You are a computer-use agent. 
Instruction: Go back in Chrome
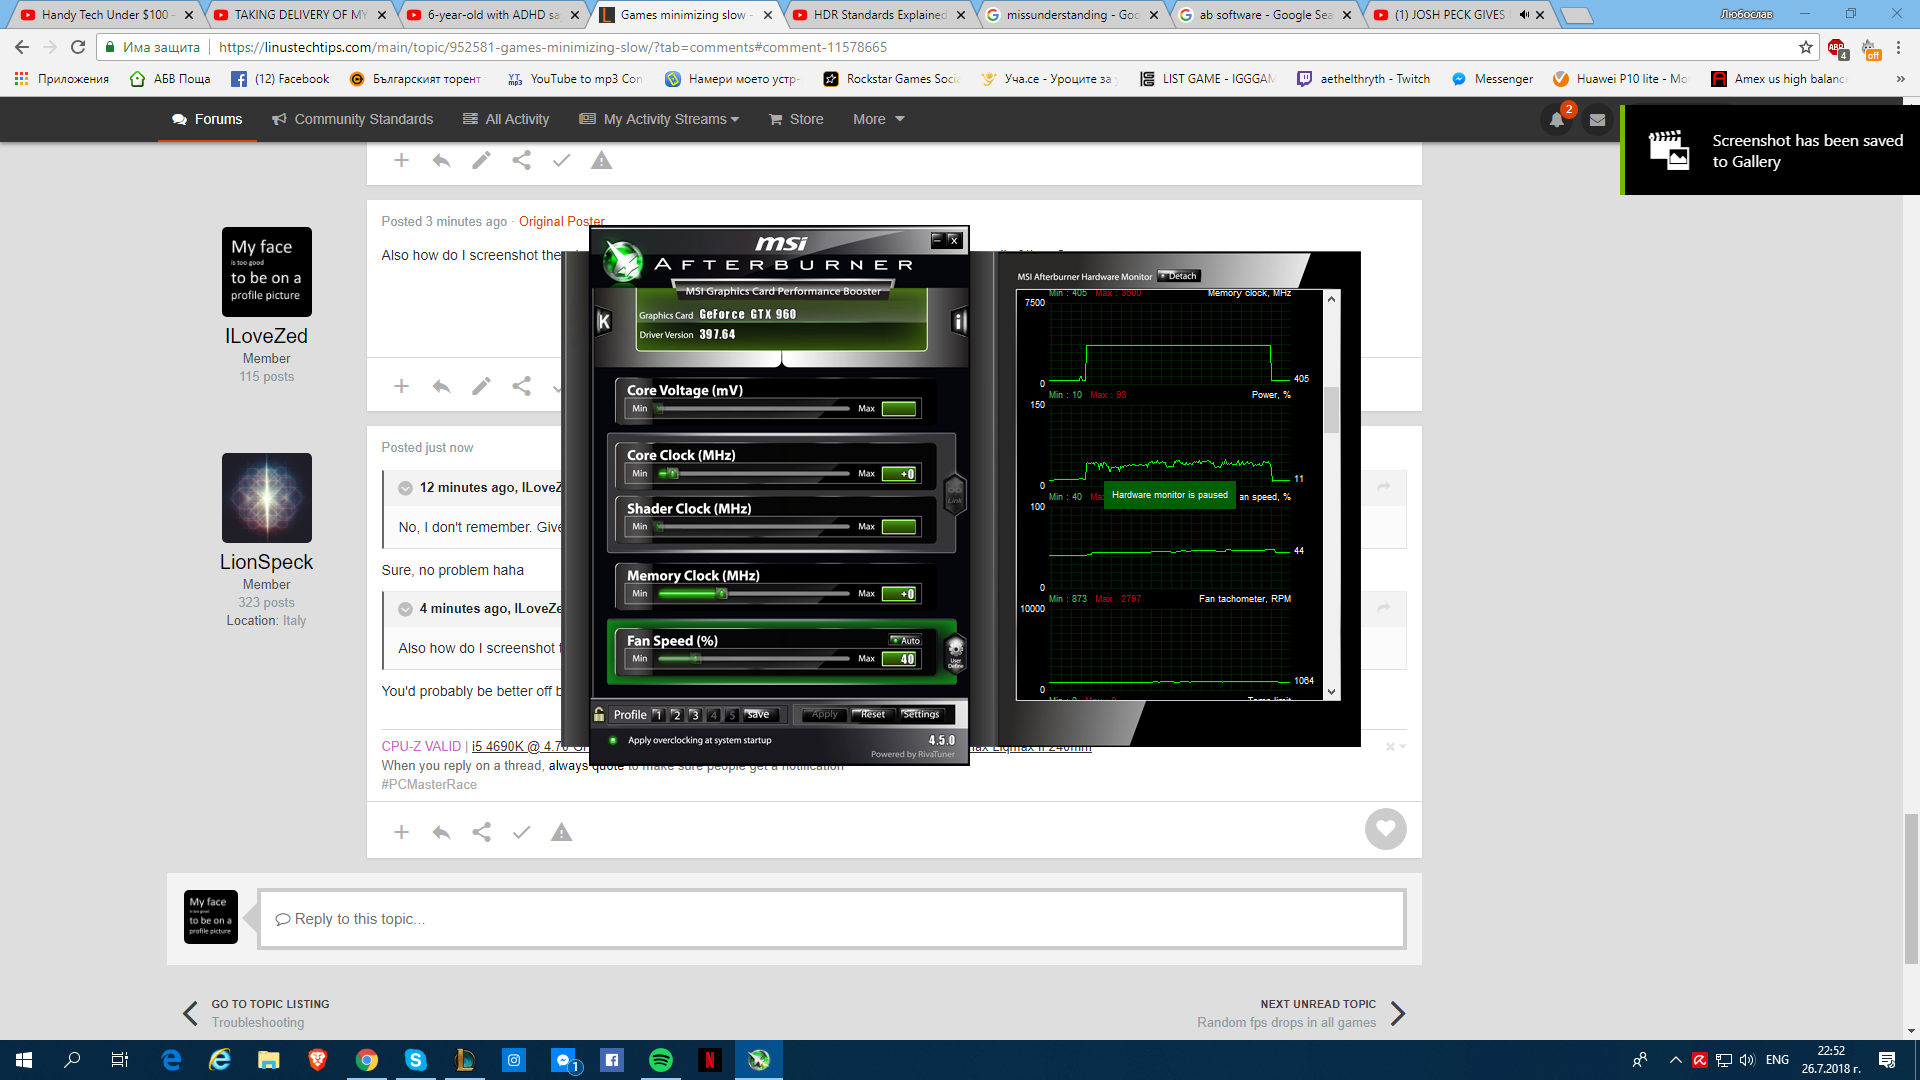pos(22,47)
